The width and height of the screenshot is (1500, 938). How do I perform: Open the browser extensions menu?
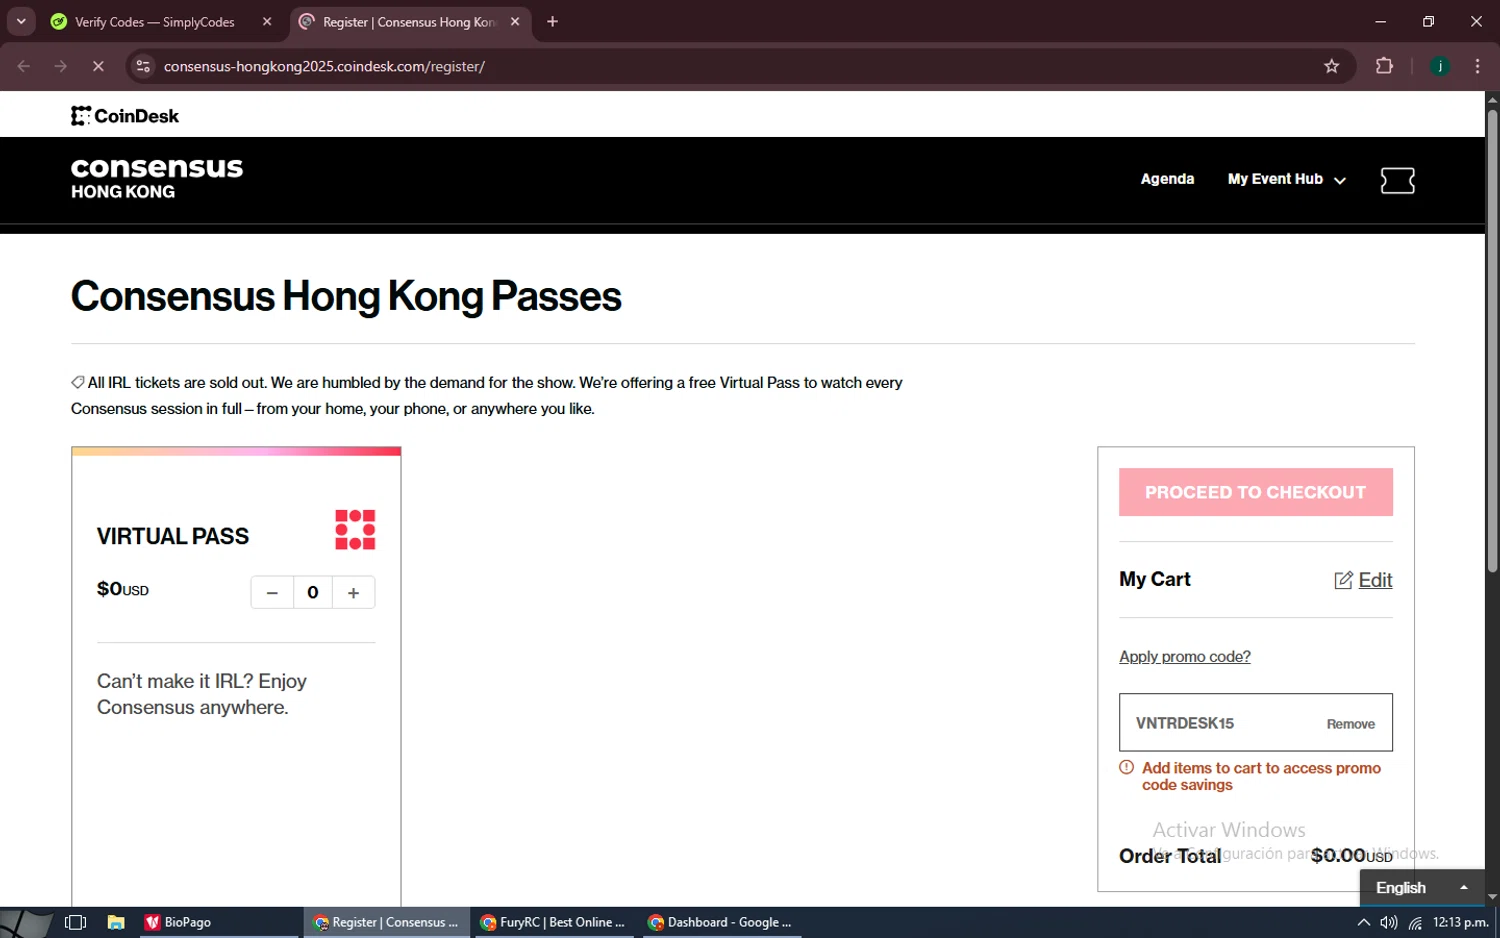point(1384,66)
